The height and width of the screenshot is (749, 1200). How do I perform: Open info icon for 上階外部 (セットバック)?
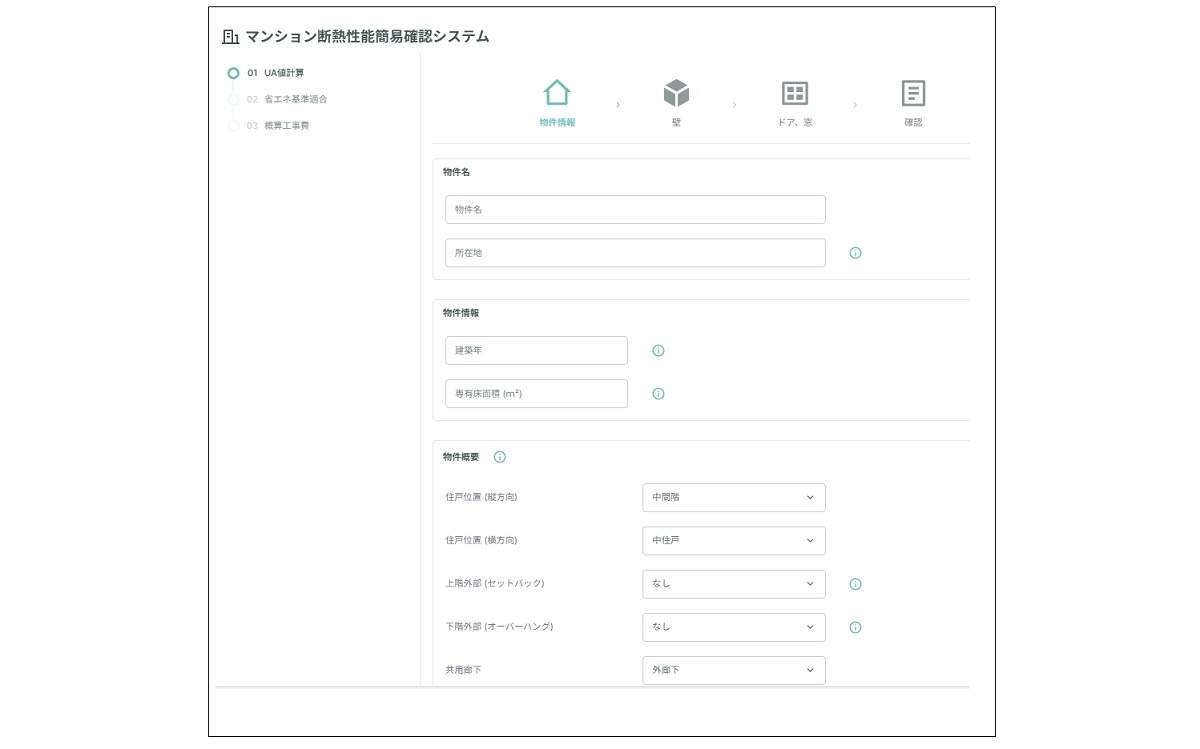pyautogui.click(x=855, y=584)
